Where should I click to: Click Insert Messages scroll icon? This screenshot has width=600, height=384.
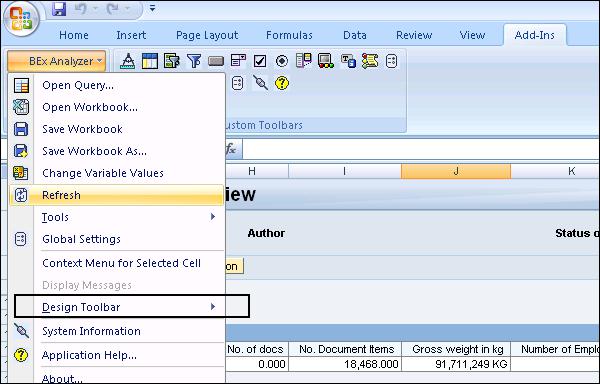370,61
